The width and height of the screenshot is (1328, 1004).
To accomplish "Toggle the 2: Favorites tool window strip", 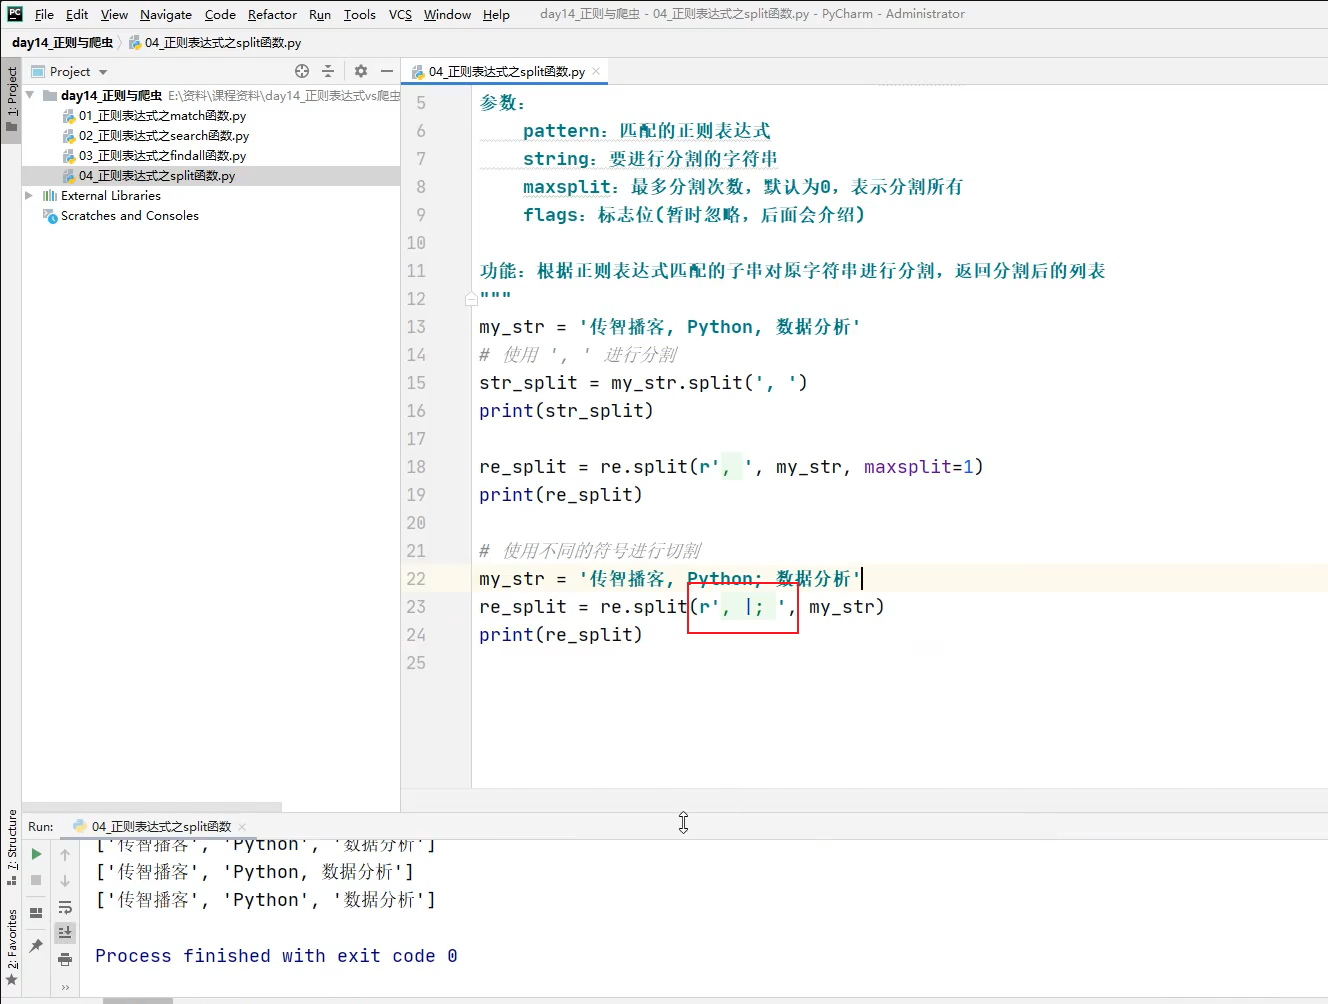I will click(x=11, y=947).
